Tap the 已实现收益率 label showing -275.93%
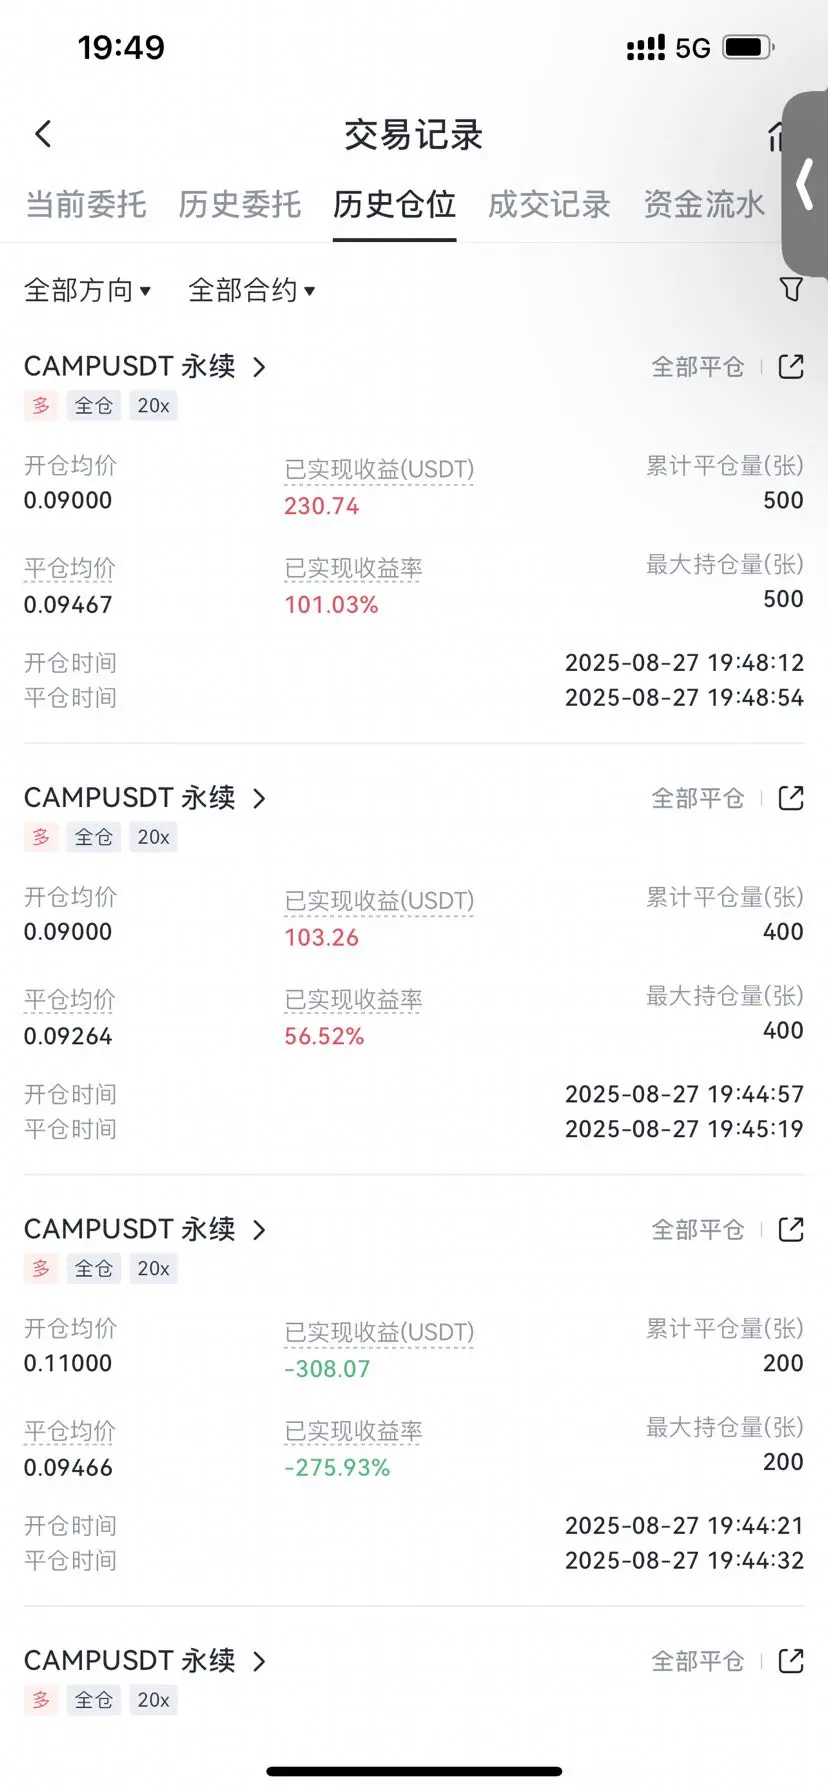The image size is (828, 1792). coord(353,1431)
